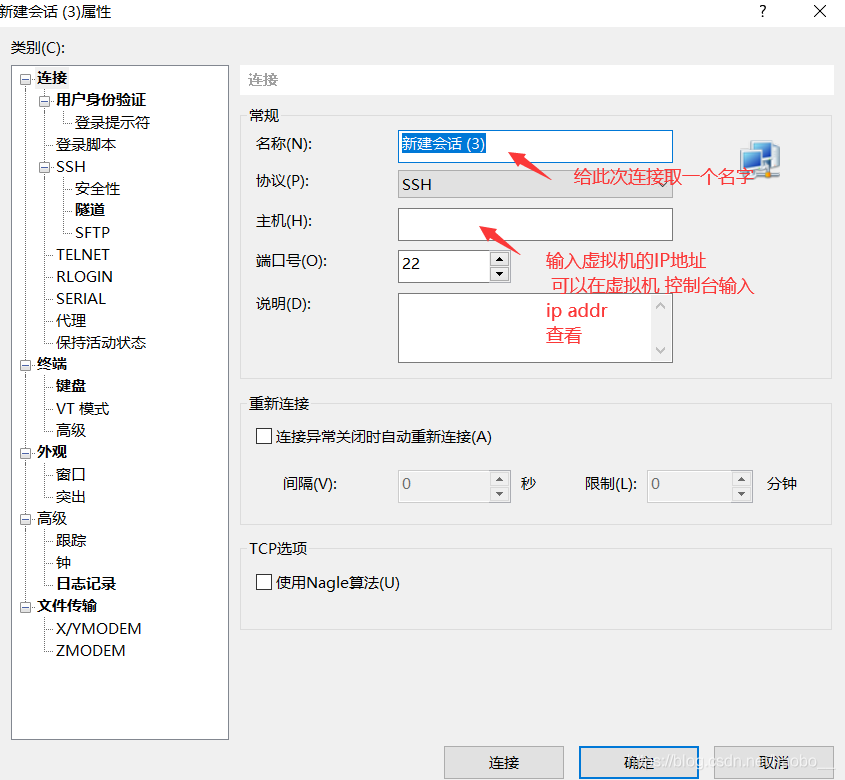
Task: Select 终端 in the category tree
Action: 52,364
